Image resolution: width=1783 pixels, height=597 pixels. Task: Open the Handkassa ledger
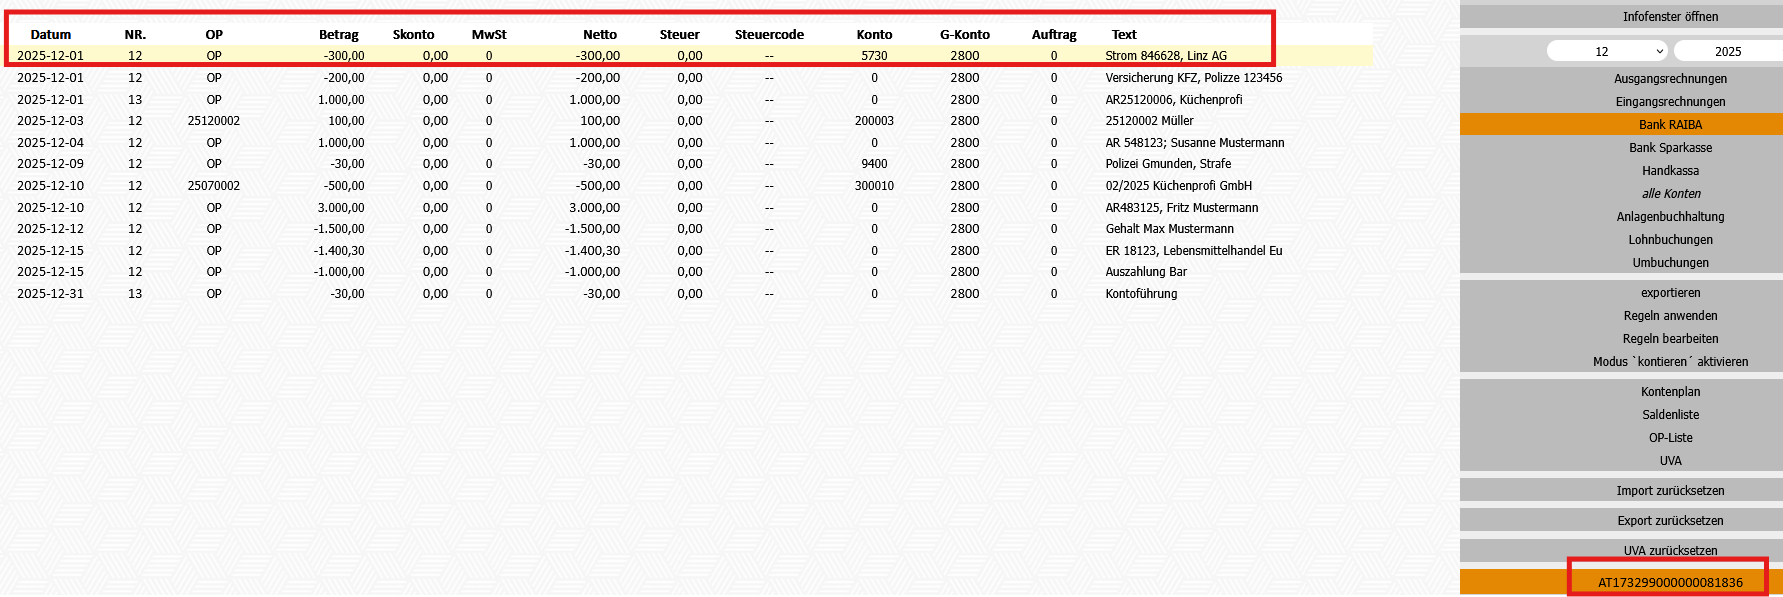pos(1670,171)
